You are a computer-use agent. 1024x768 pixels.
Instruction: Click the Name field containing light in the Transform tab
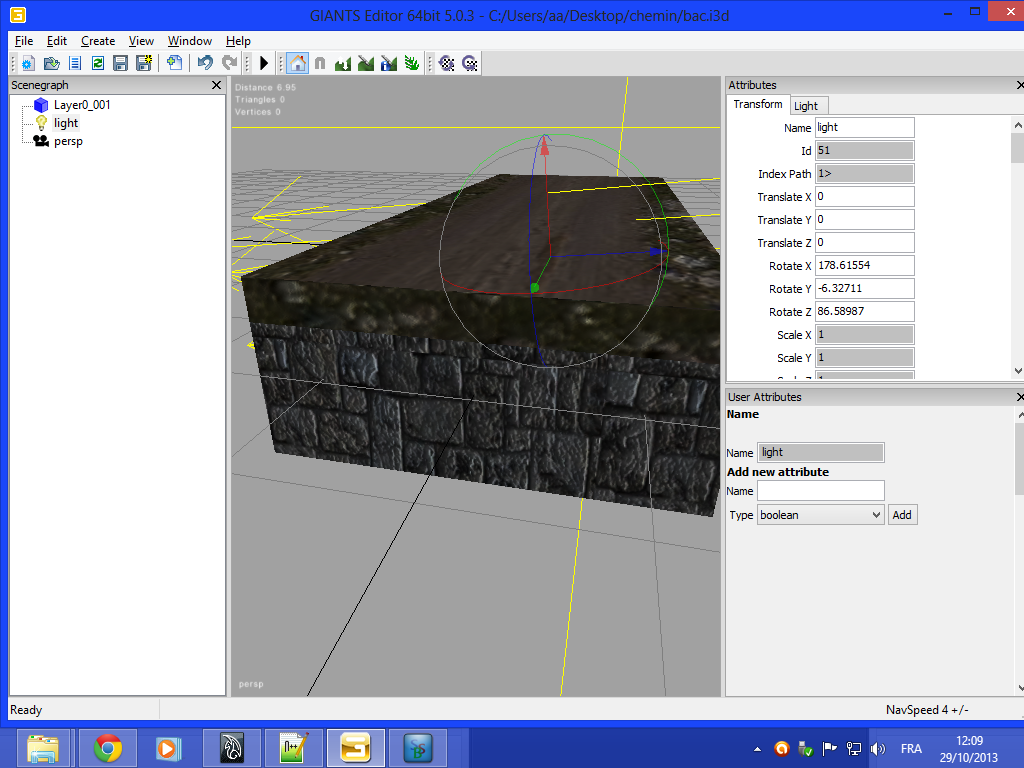[x=865, y=127]
